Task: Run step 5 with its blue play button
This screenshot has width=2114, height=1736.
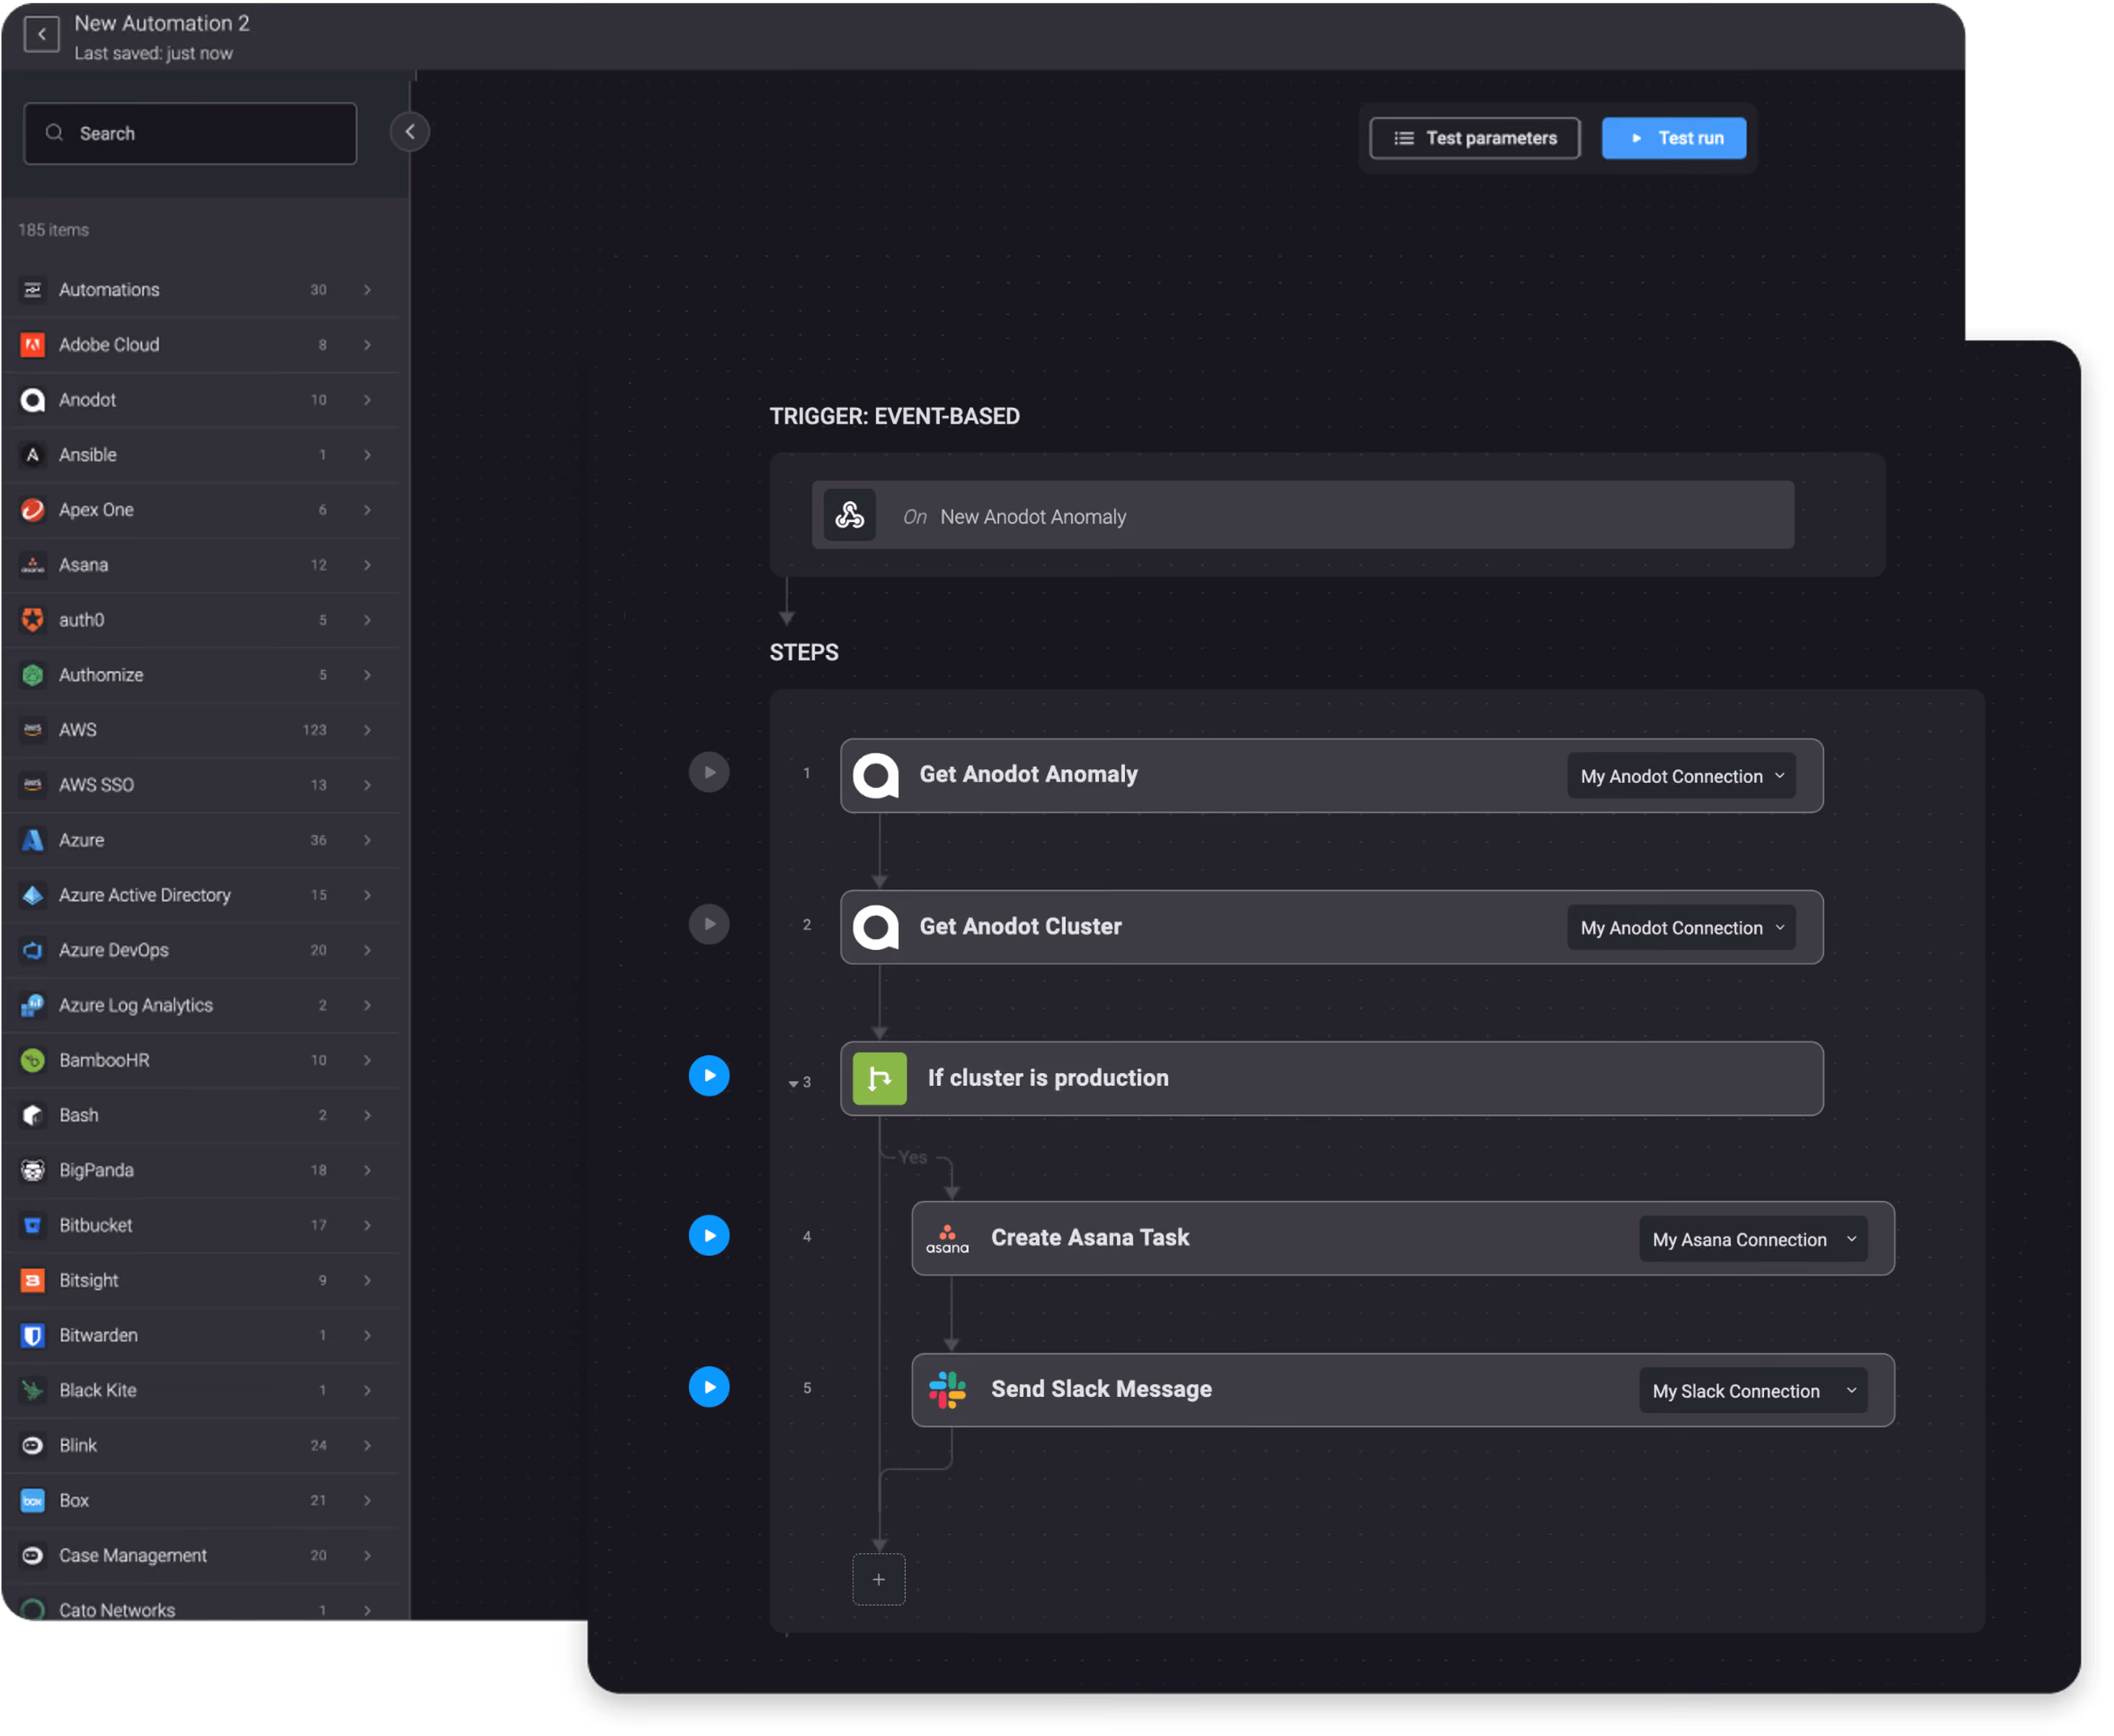Action: click(709, 1387)
